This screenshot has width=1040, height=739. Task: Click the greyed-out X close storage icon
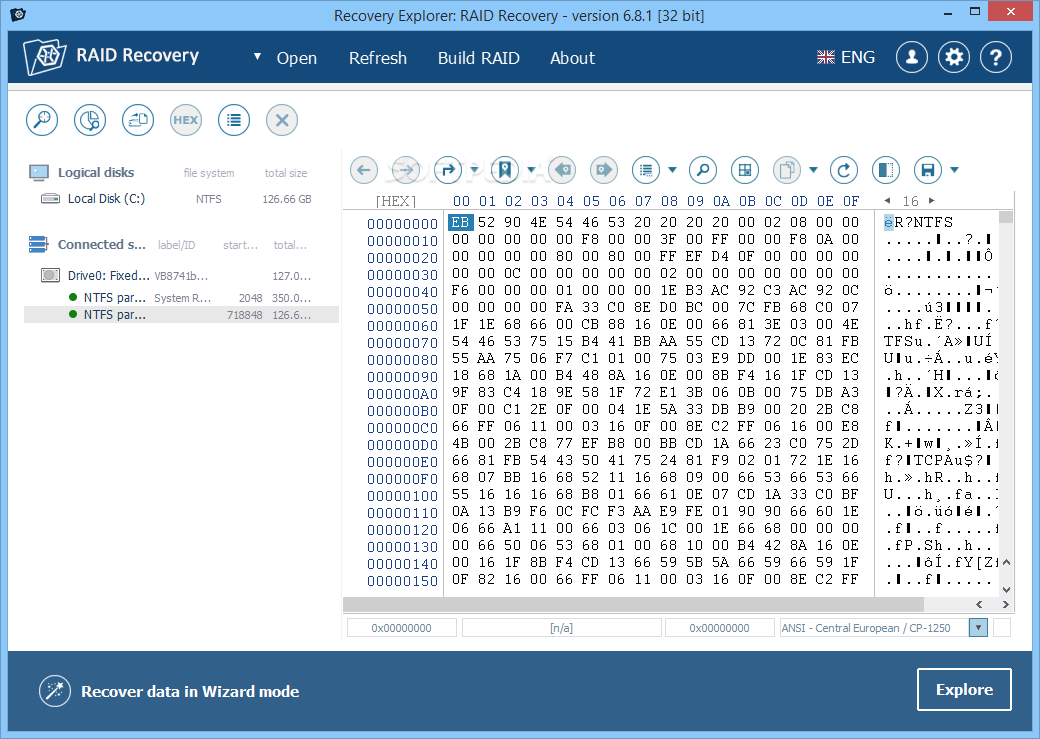pyautogui.click(x=282, y=120)
